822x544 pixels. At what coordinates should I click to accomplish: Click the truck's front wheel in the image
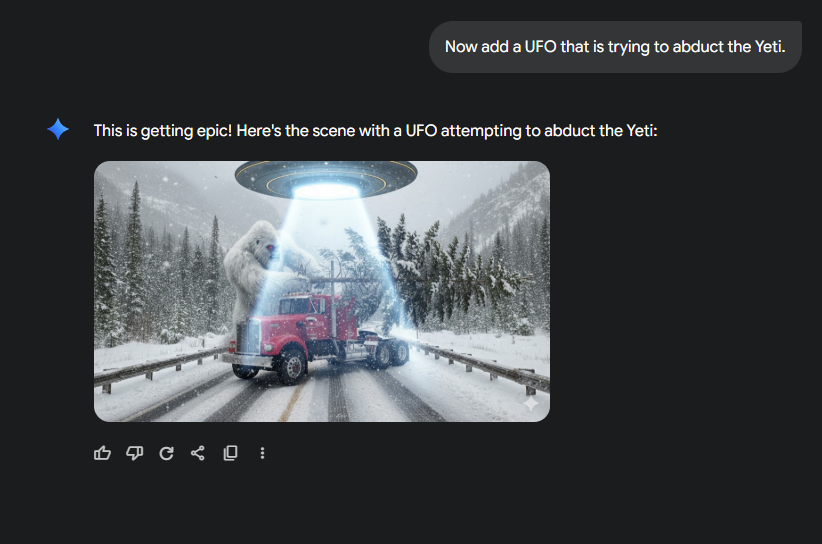(291, 366)
